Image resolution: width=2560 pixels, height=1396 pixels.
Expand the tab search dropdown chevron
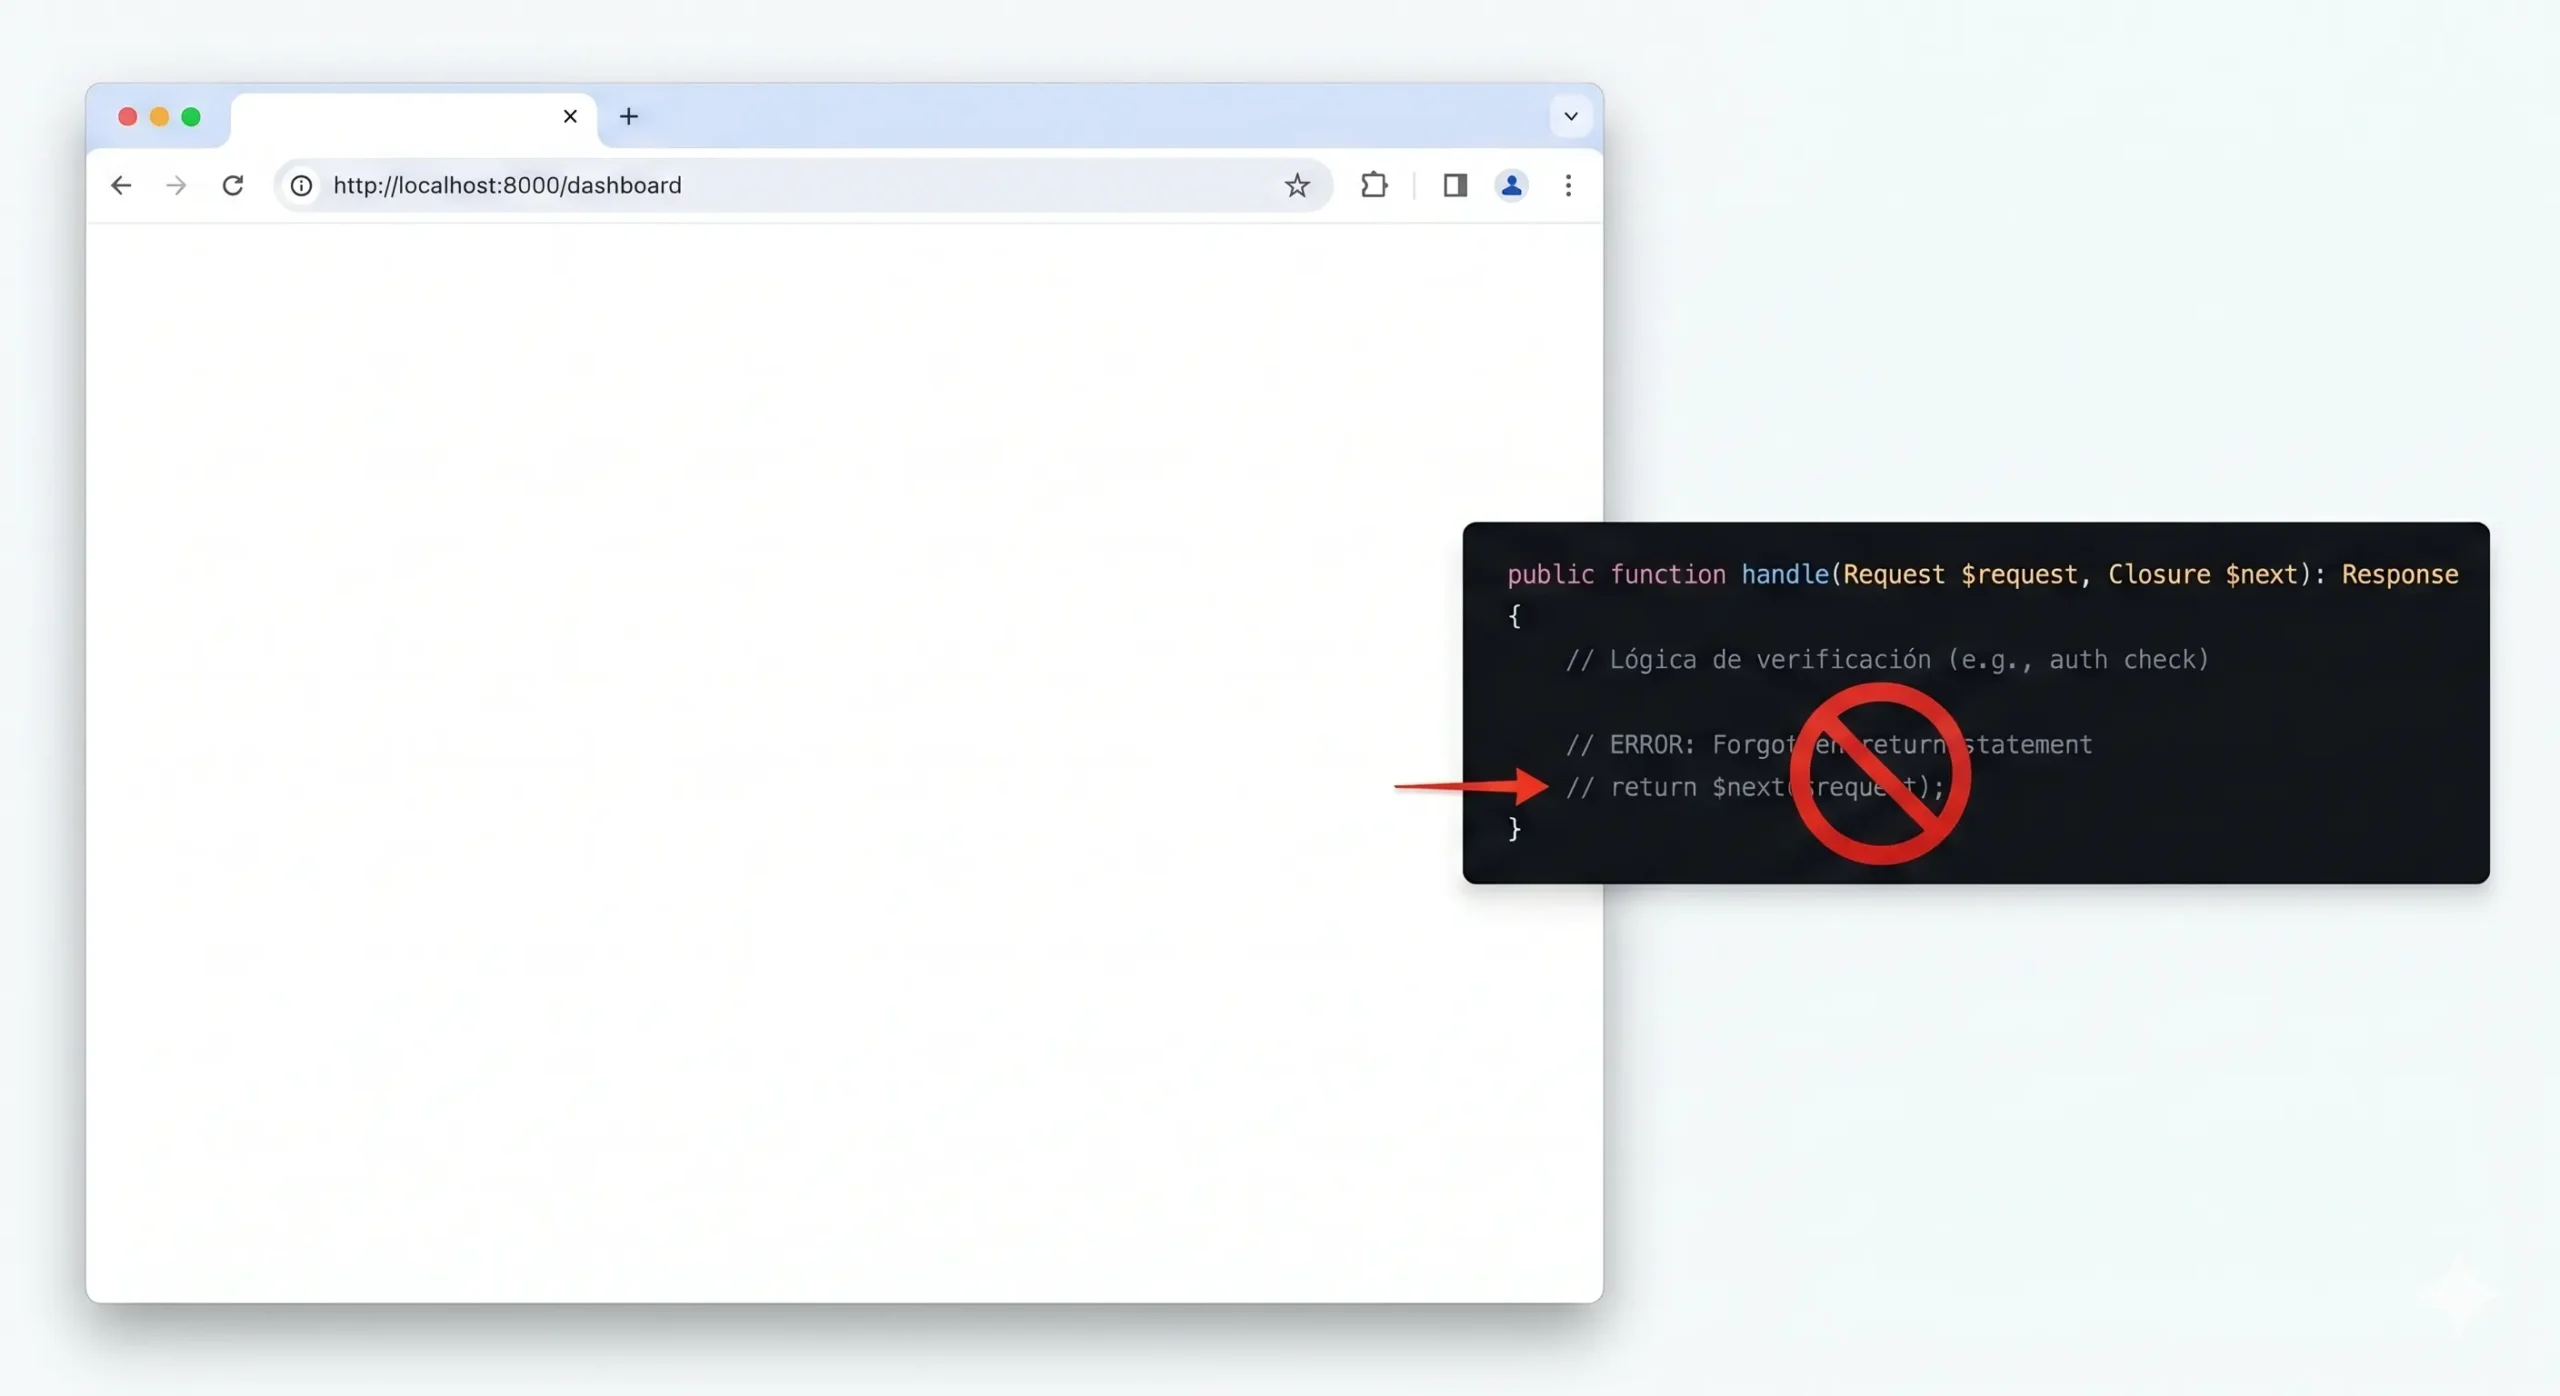coord(1571,116)
